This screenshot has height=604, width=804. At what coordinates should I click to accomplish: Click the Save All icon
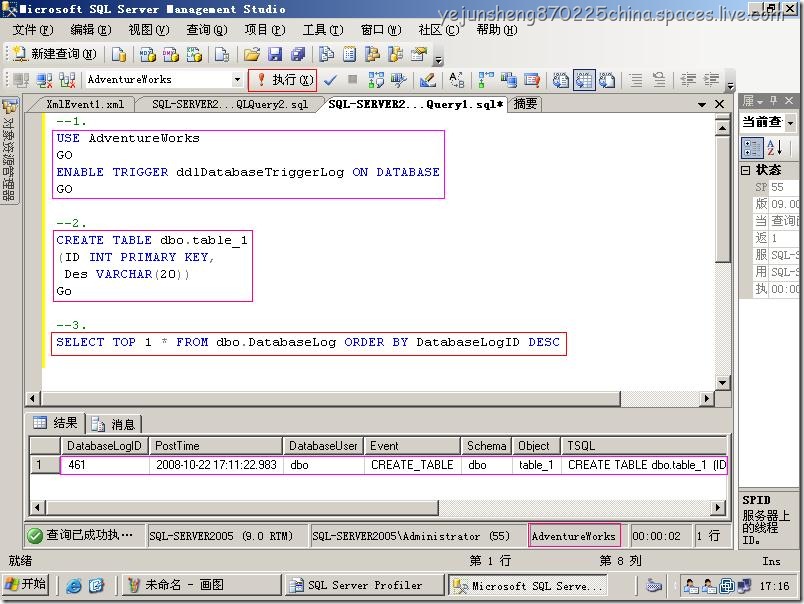[x=298, y=54]
